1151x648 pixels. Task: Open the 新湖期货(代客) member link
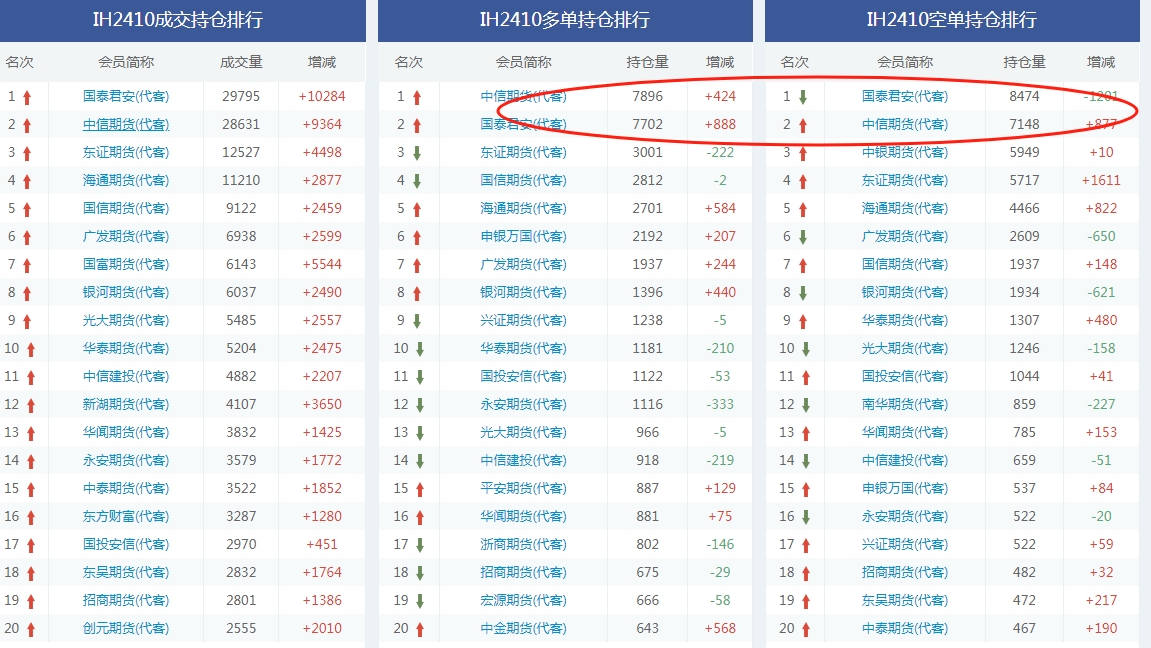tap(126, 404)
